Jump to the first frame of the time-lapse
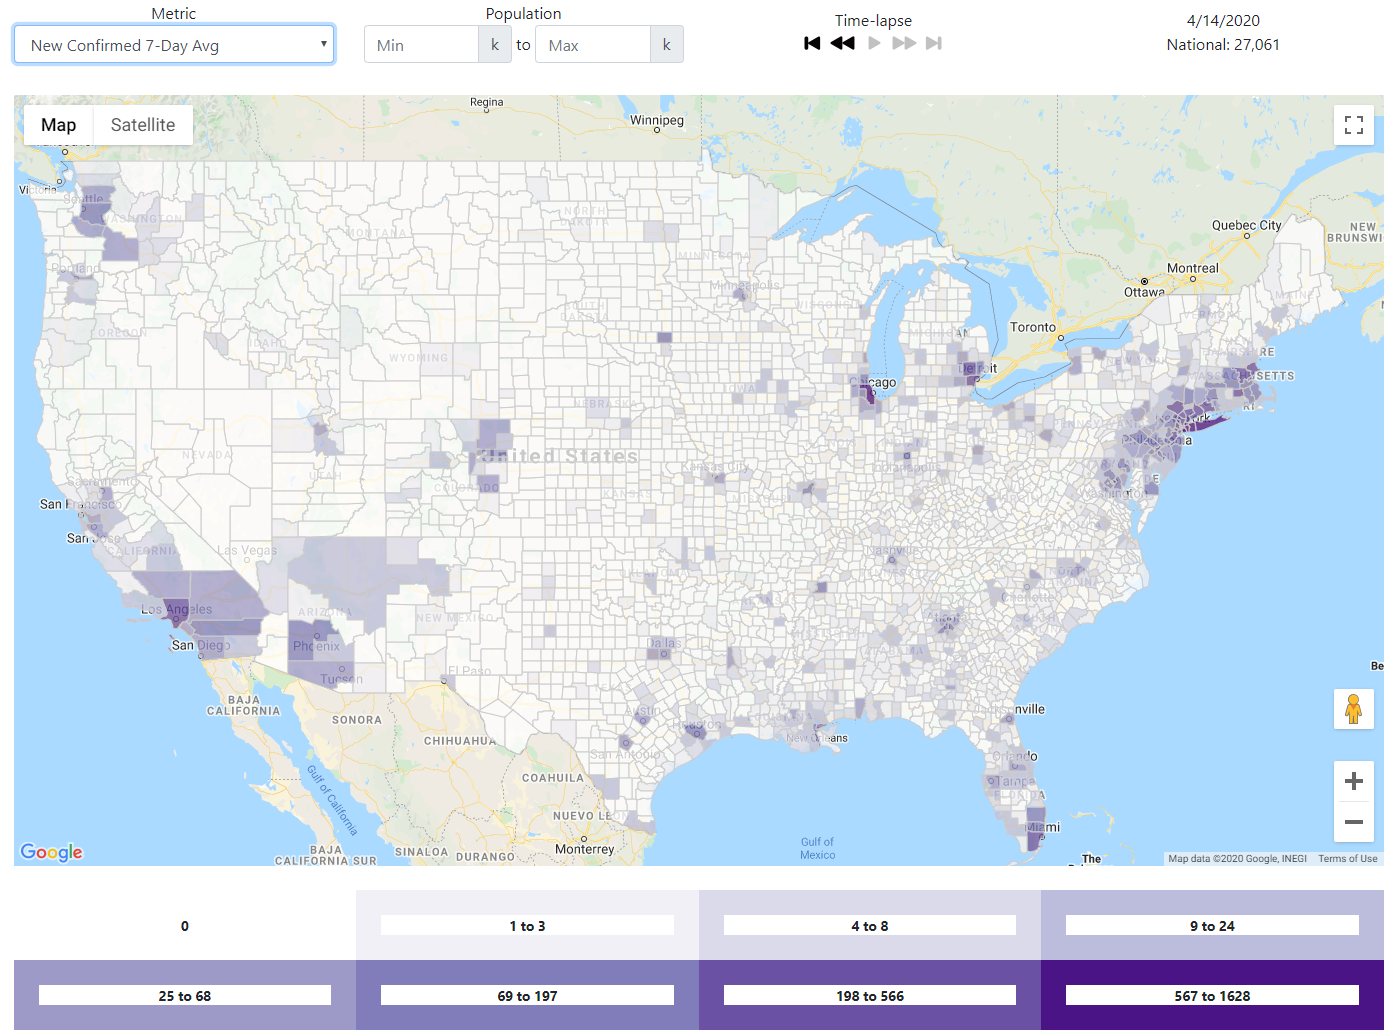The width and height of the screenshot is (1395, 1034). point(812,43)
